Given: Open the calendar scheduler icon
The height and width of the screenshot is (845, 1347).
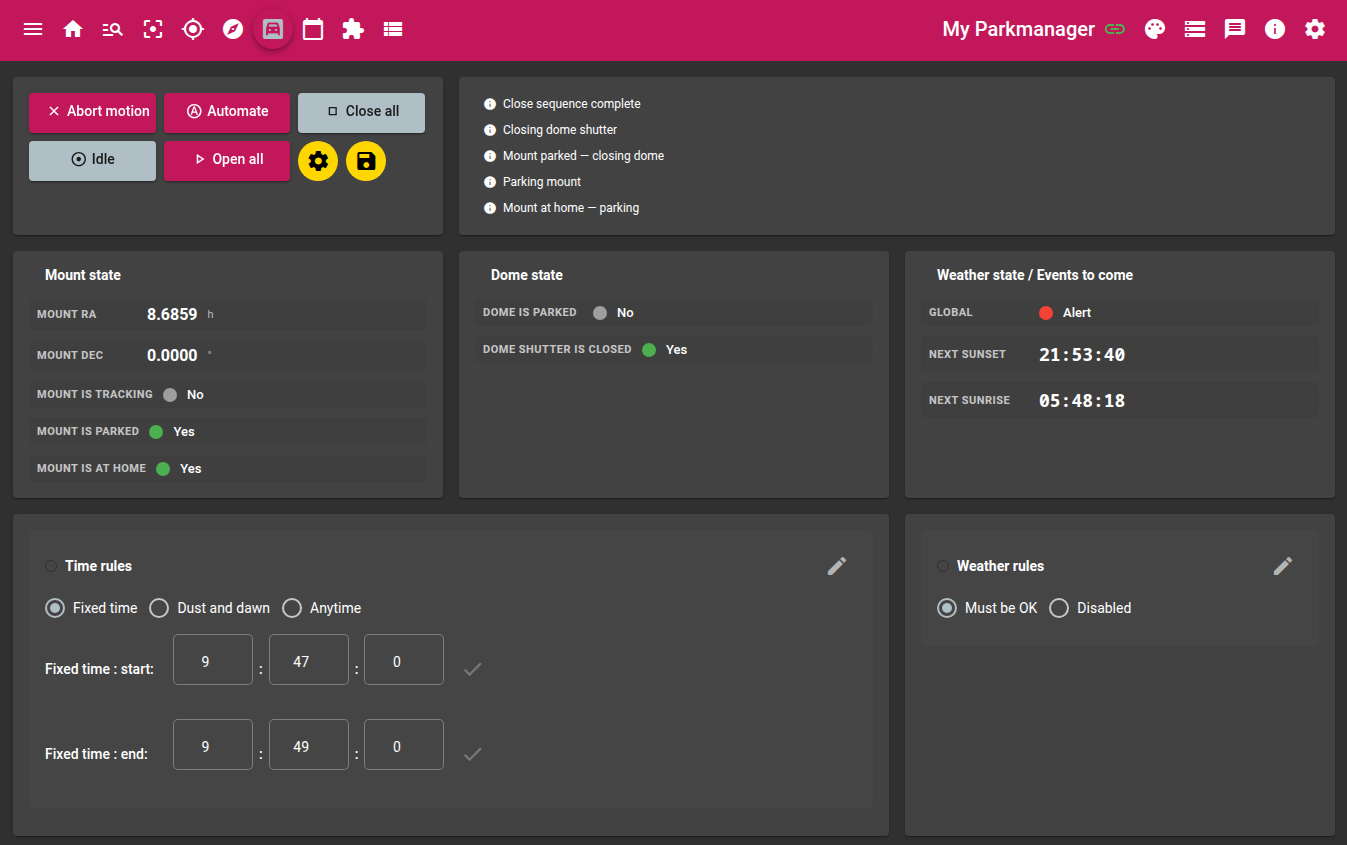Looking at the screenshot, I should click(313, 29).
